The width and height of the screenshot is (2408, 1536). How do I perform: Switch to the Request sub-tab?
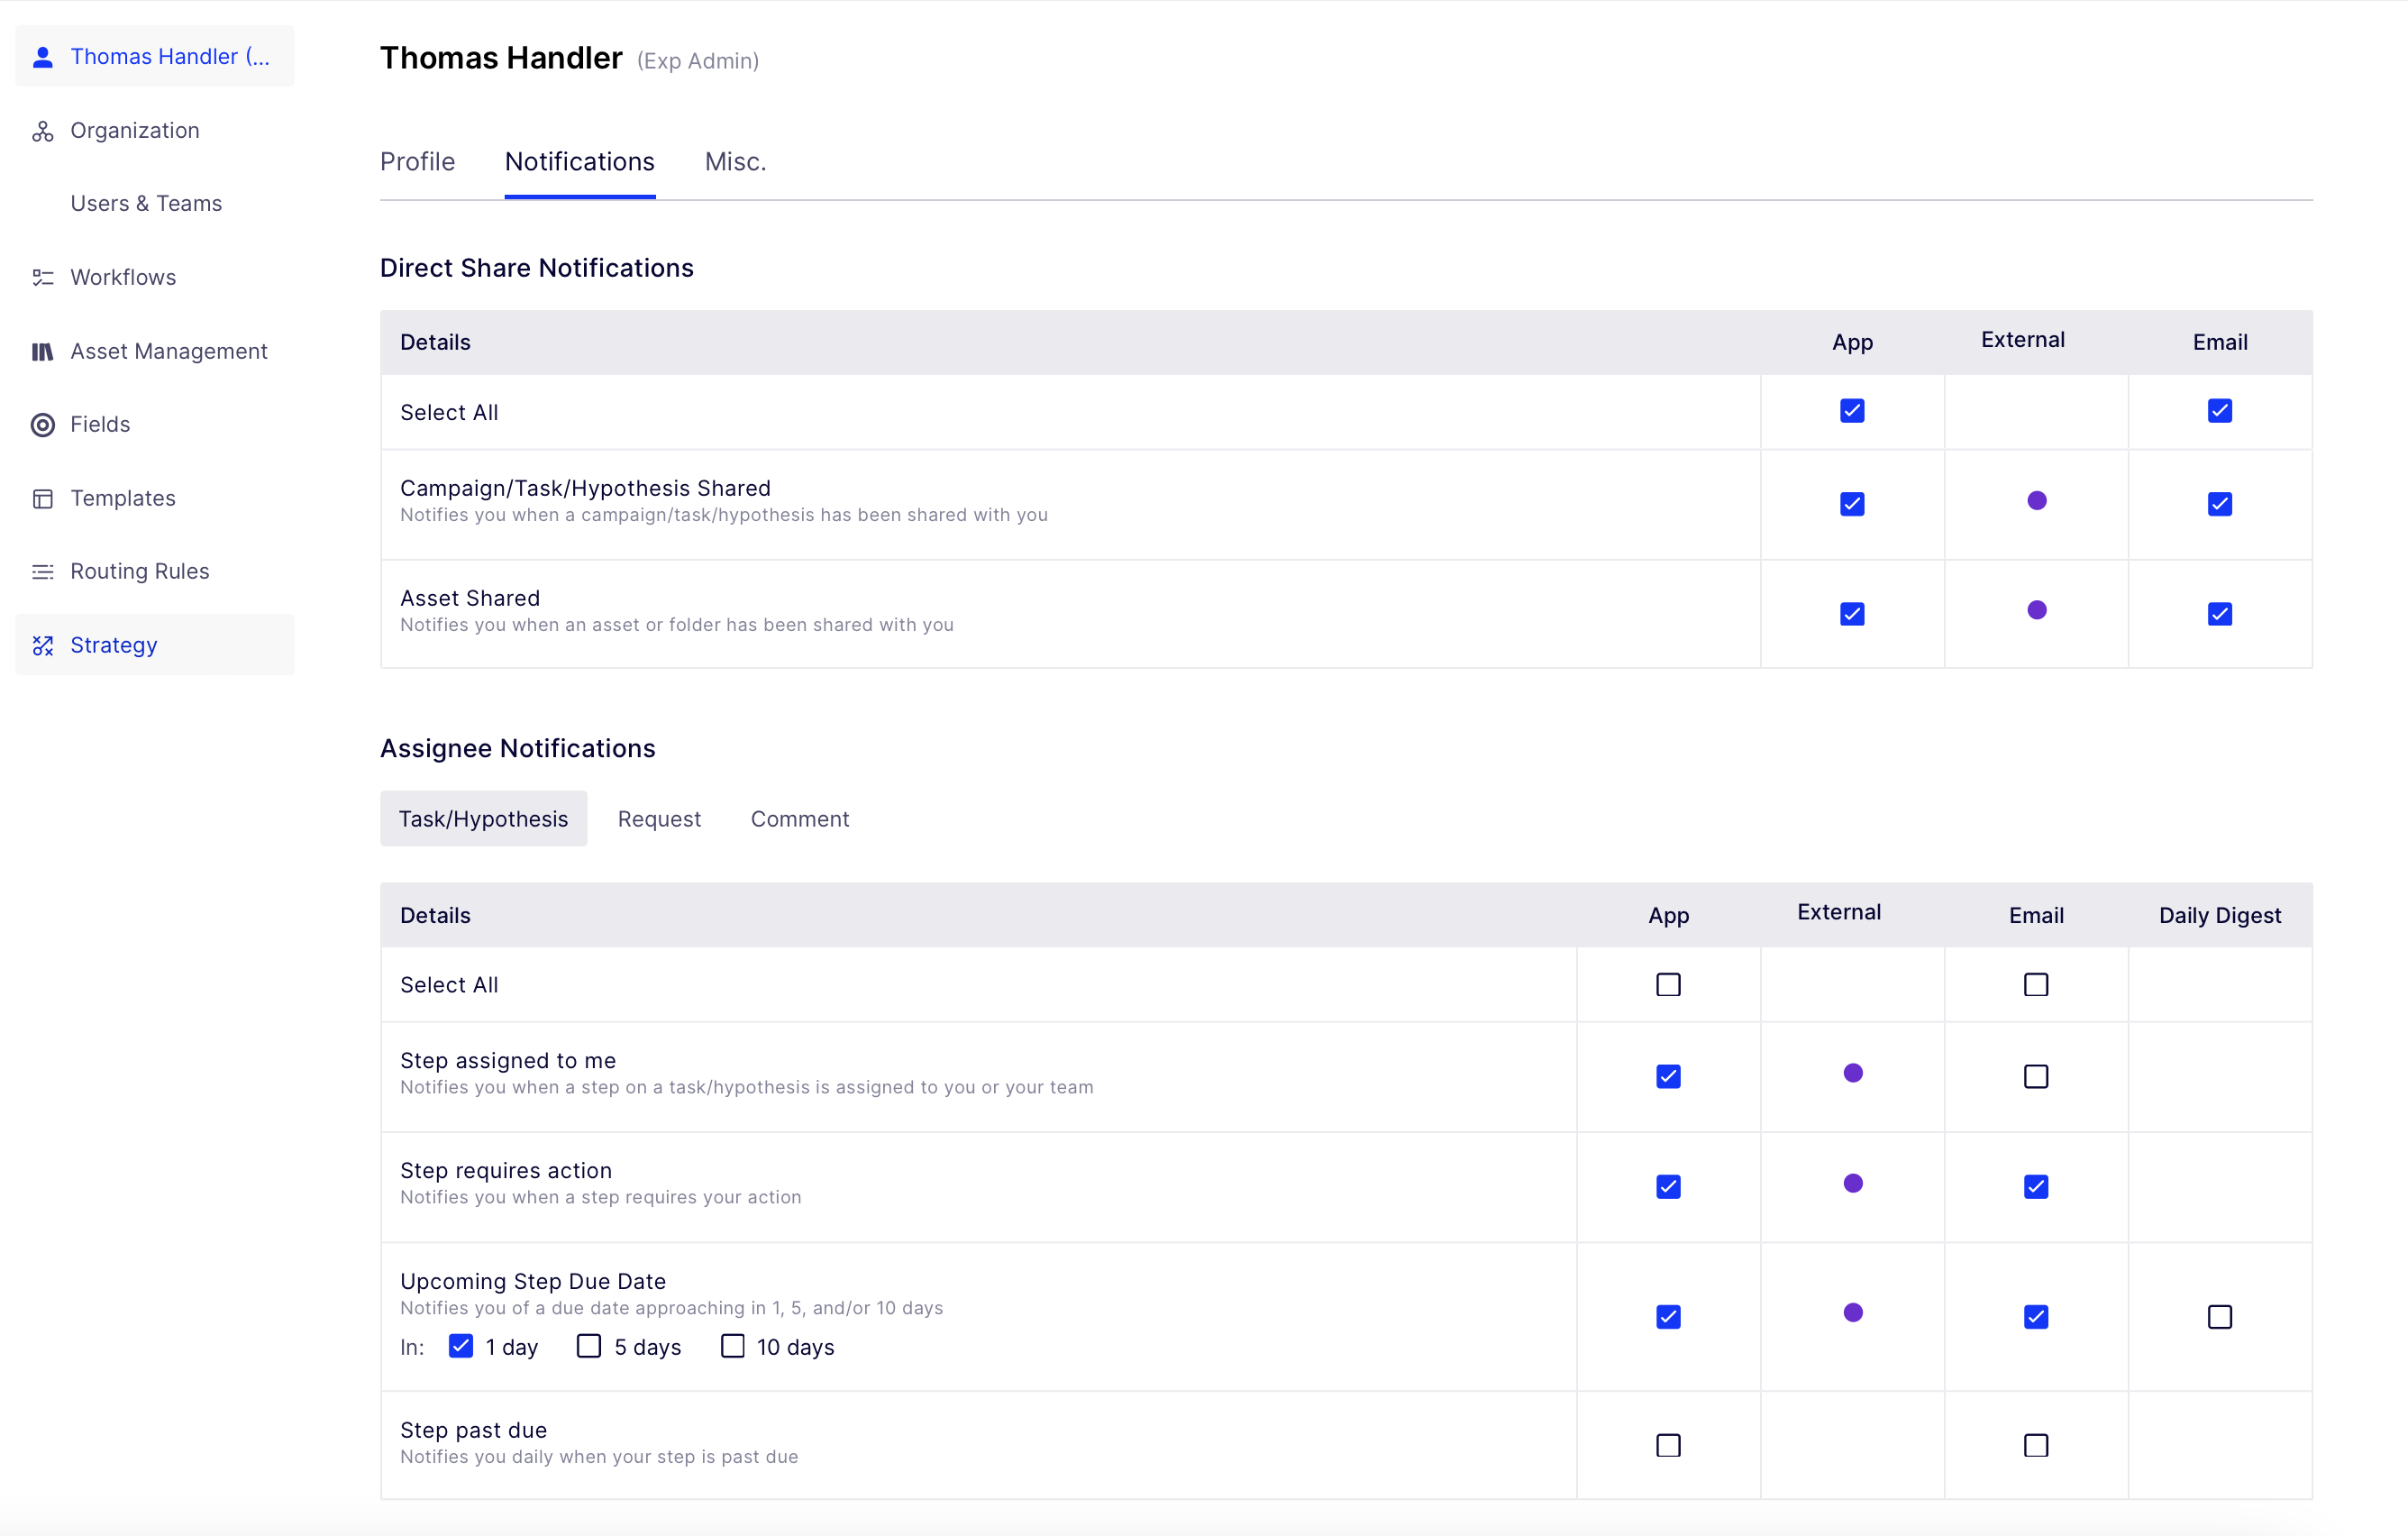click(x=659, y=819)
